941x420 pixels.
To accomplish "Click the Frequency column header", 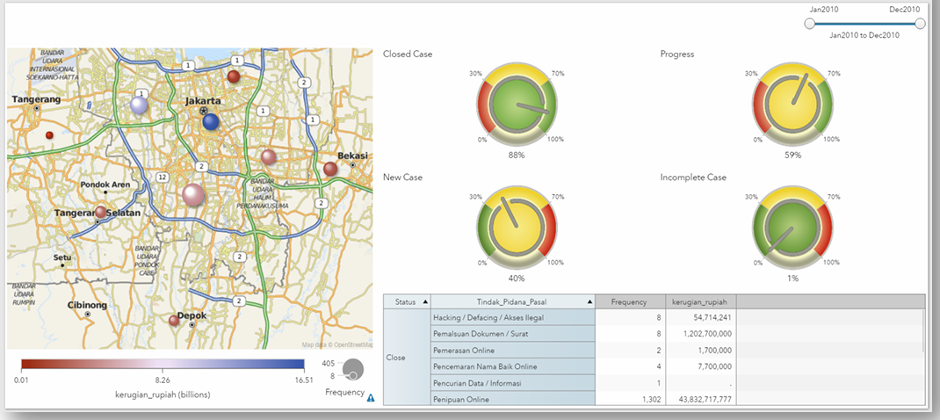I will tap(630, 302).
